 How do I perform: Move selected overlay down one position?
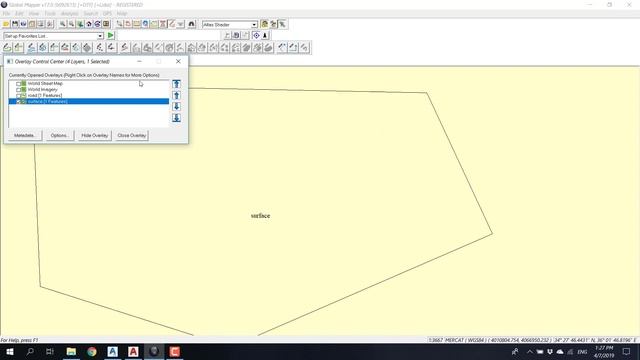(176, 107)
